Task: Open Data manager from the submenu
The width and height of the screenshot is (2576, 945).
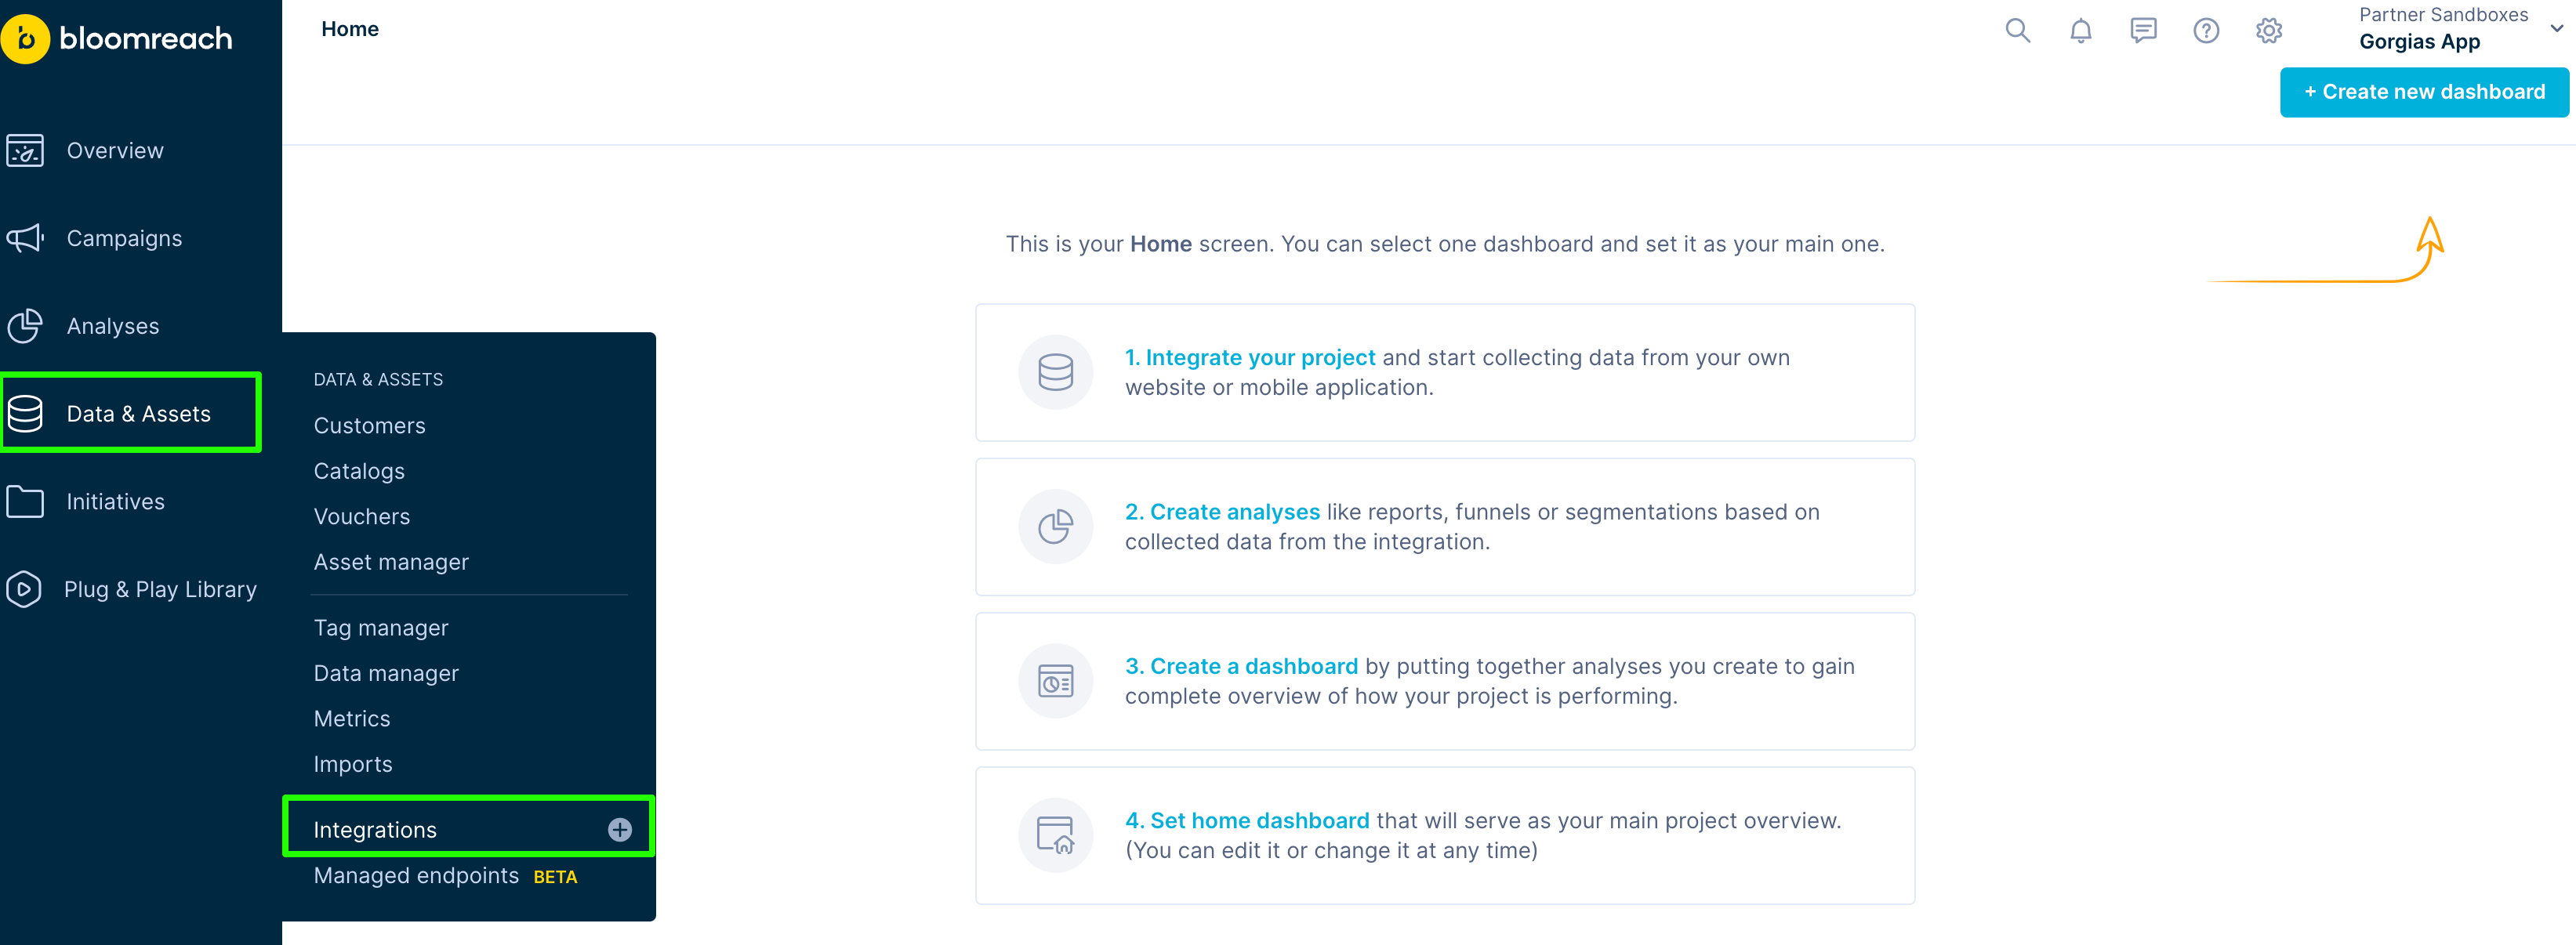Action: (x=386, y=674)
